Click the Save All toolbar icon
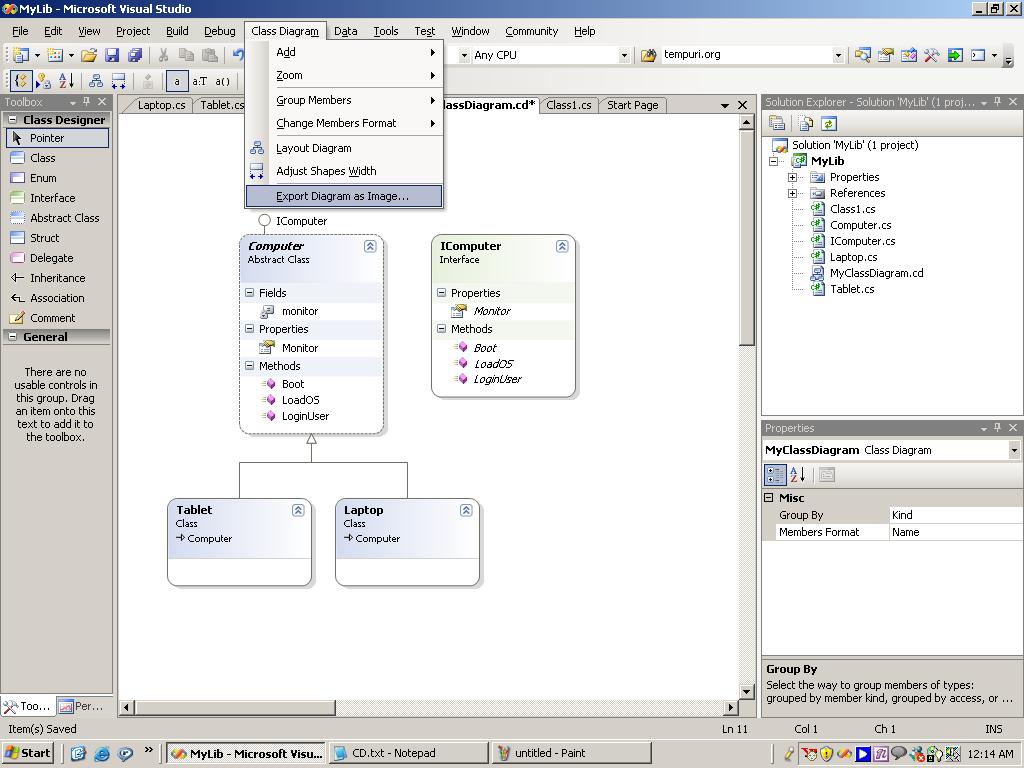 pos(135,56)
